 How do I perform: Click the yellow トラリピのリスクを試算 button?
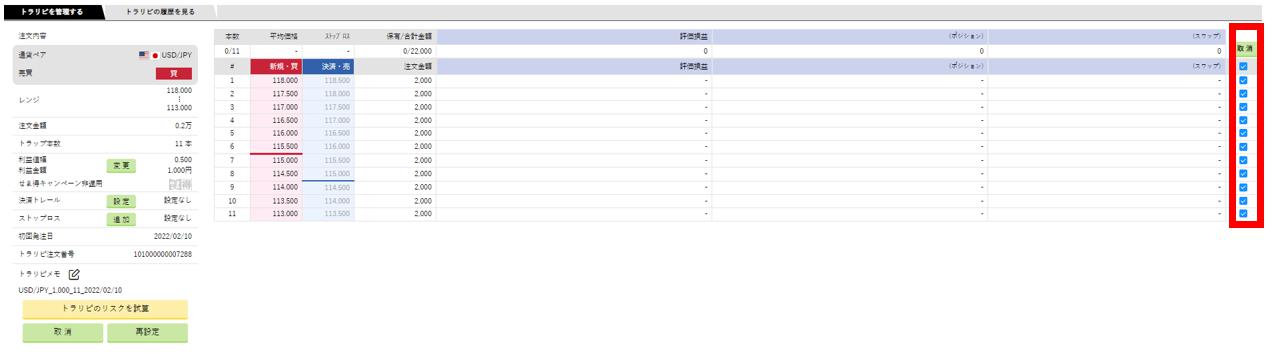(x=105, y=309)
